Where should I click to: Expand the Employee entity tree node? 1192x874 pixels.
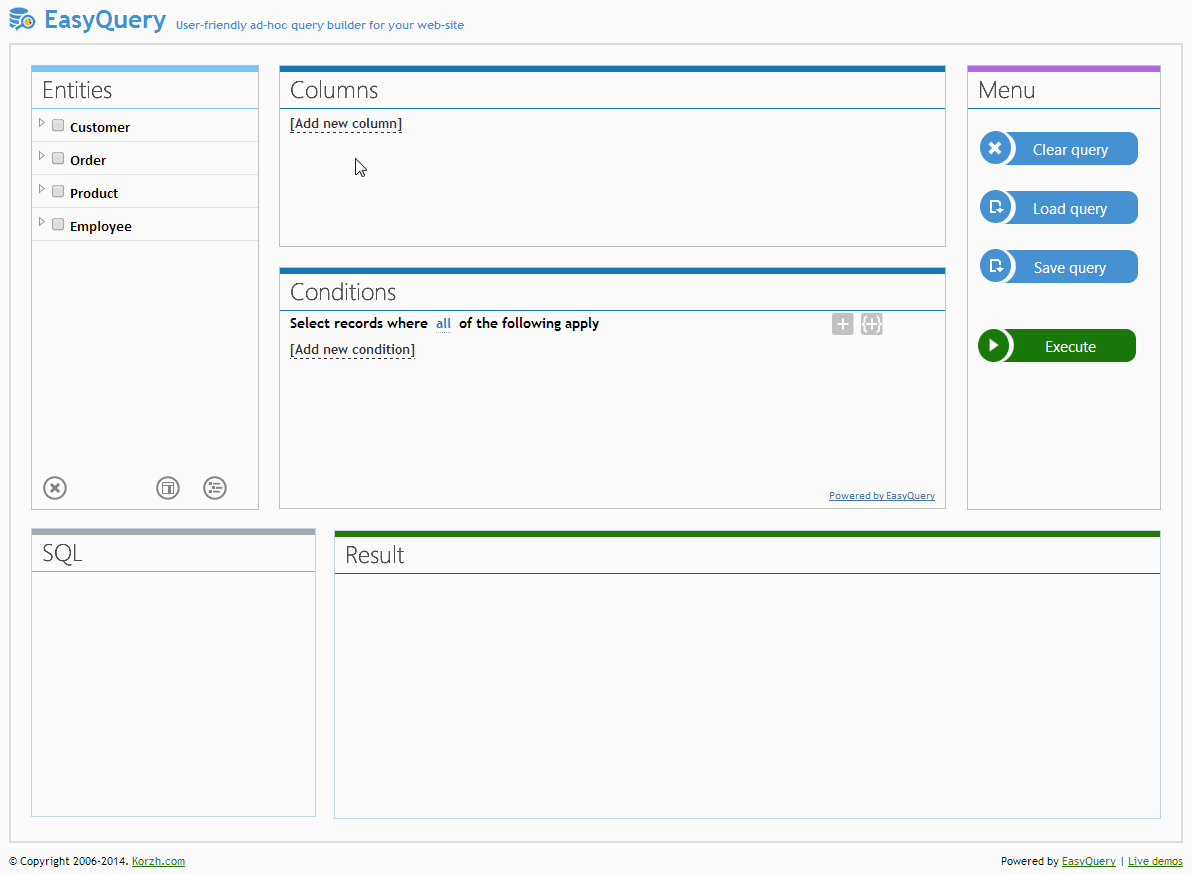coord(41,222)
